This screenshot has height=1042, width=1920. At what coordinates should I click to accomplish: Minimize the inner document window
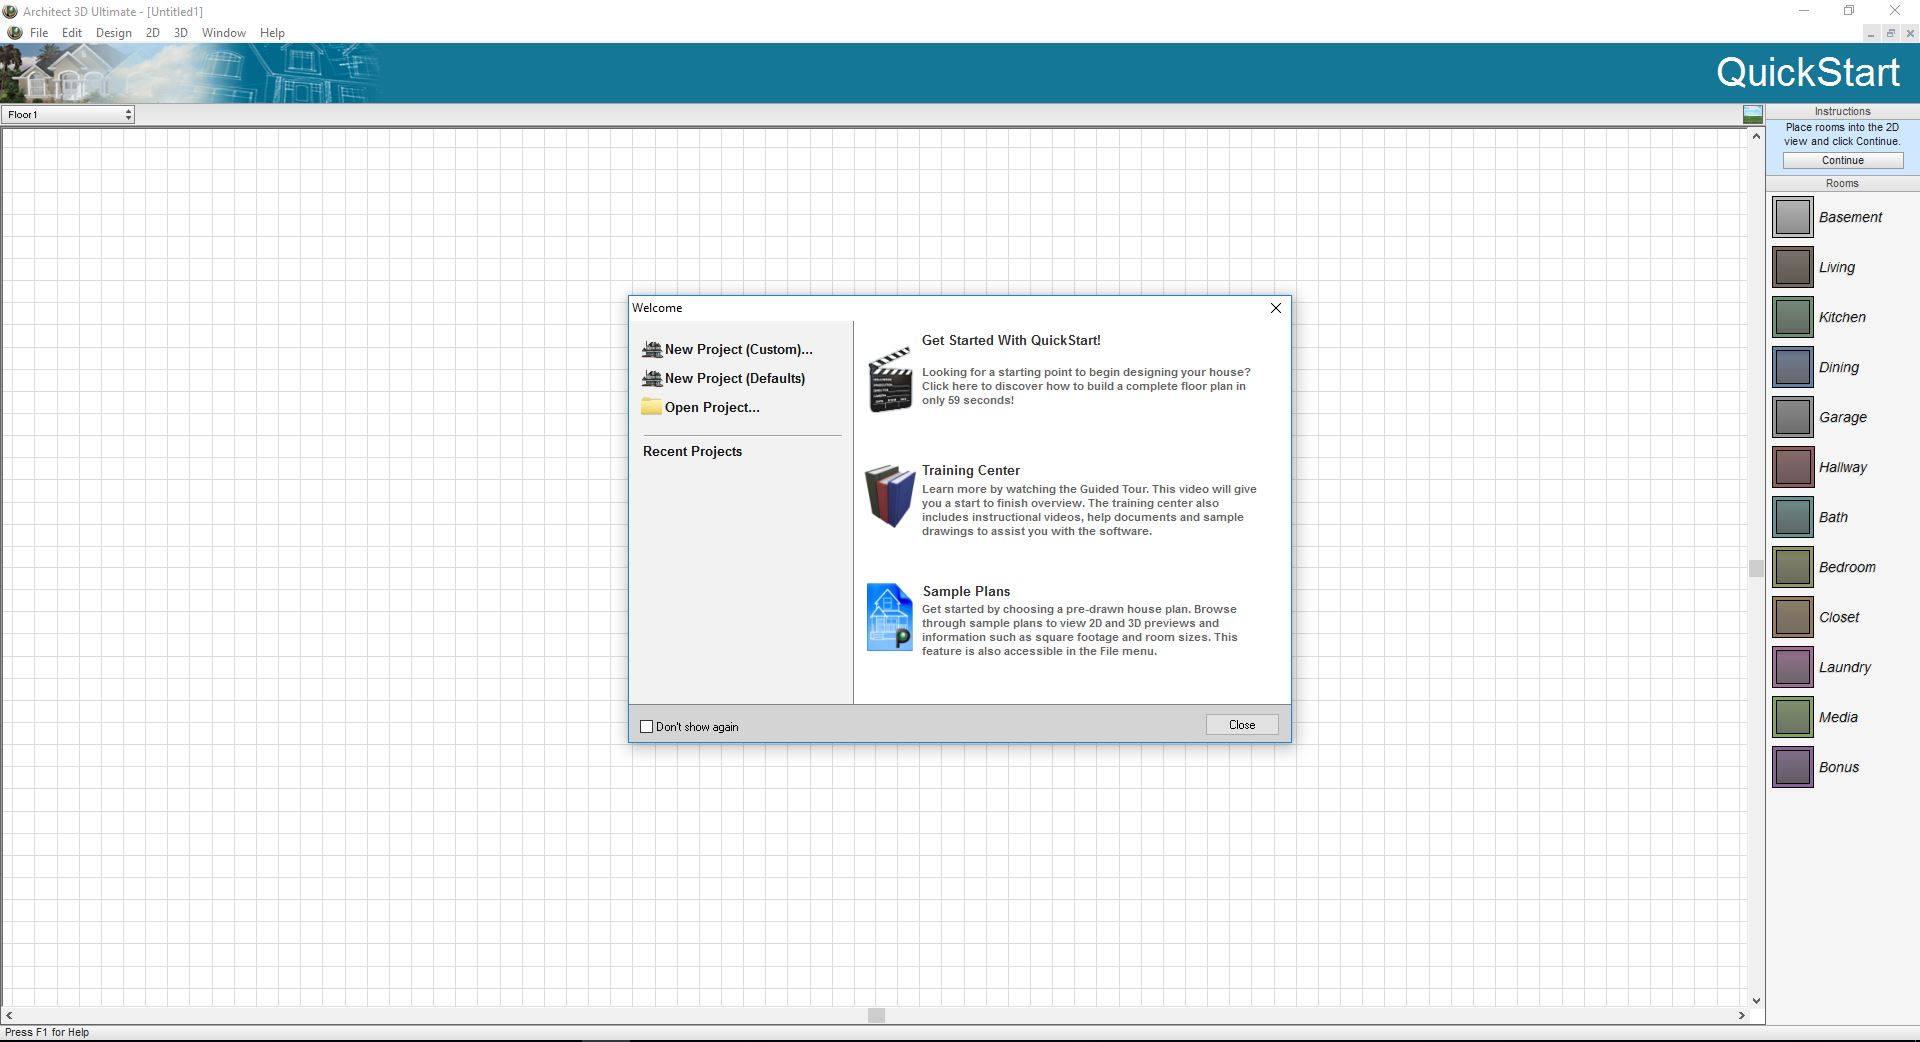(x=1870, y=33)
